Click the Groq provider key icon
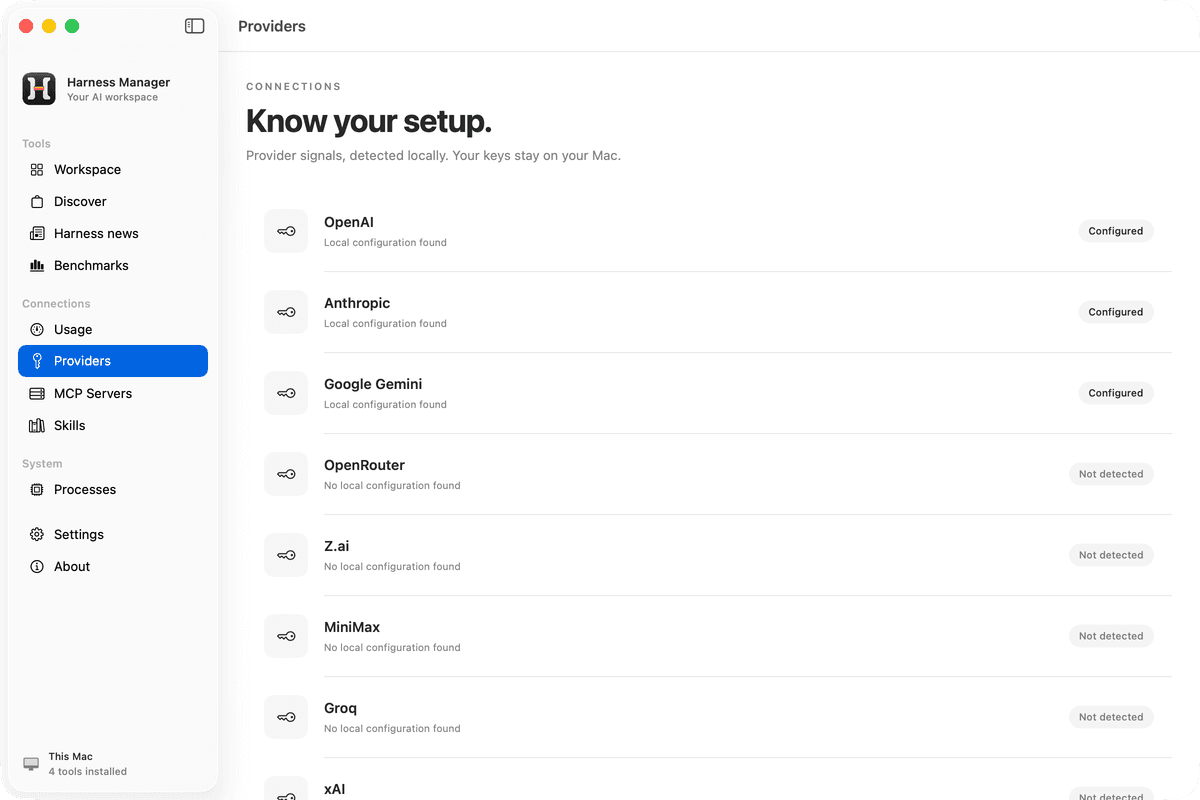Screen dimensions: 1200x800 point(286,717)
